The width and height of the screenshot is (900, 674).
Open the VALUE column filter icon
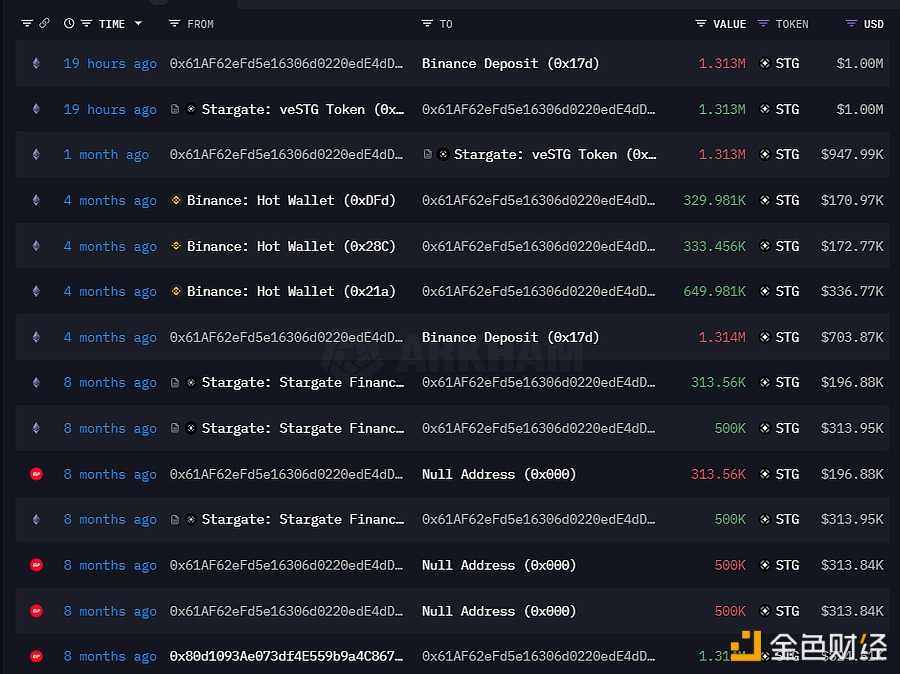tap(701, 24)
